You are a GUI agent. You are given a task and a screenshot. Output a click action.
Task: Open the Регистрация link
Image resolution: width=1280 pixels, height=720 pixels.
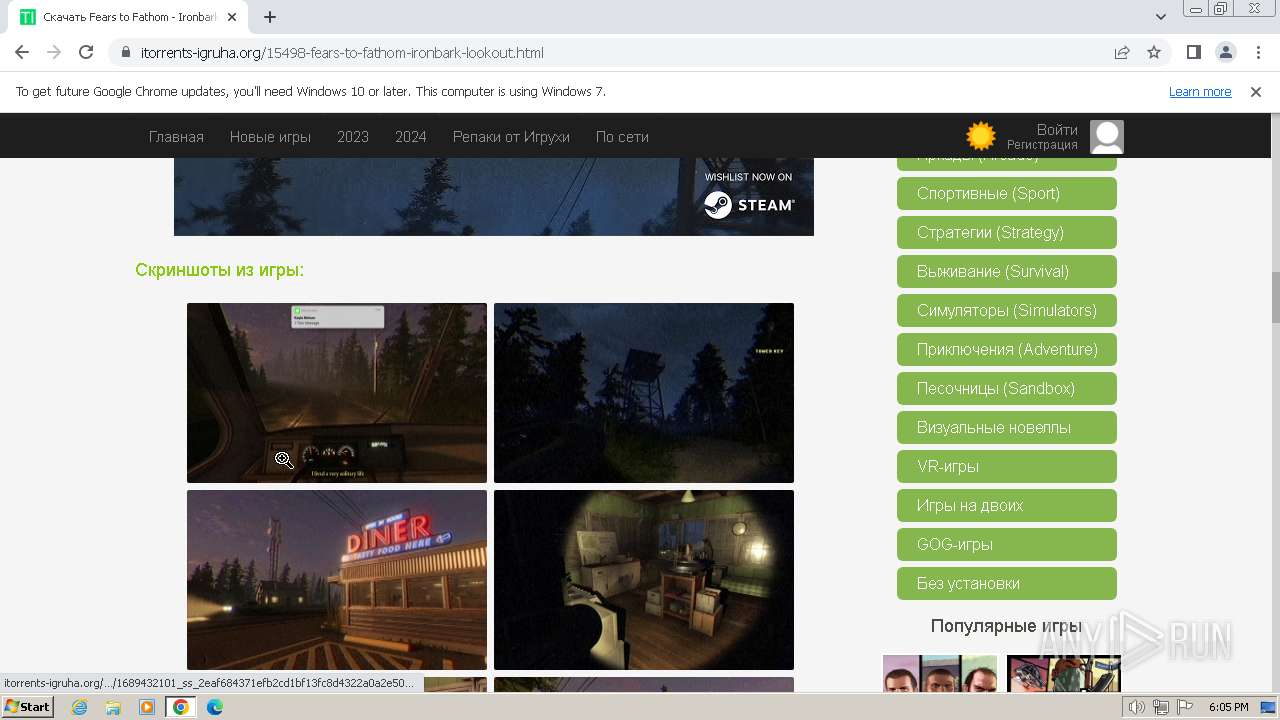[1042, 145]
